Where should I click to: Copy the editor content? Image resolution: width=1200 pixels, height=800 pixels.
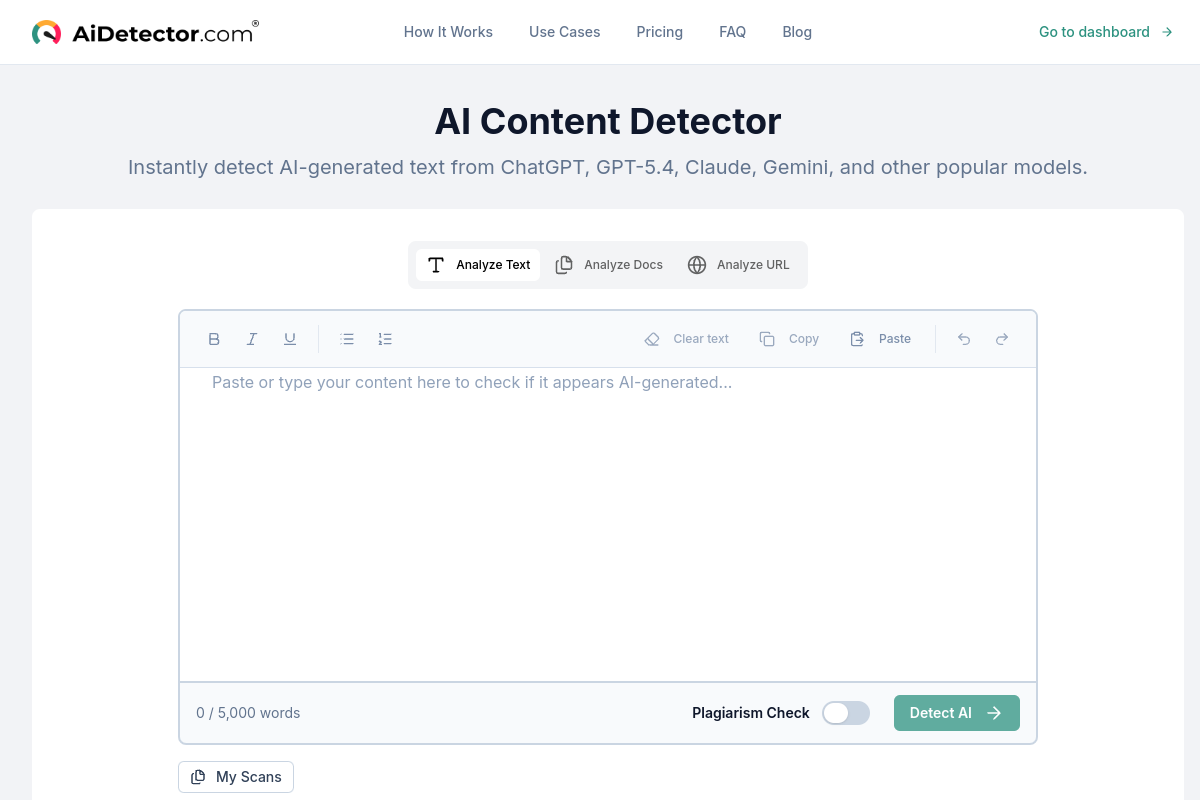(789, 339)
